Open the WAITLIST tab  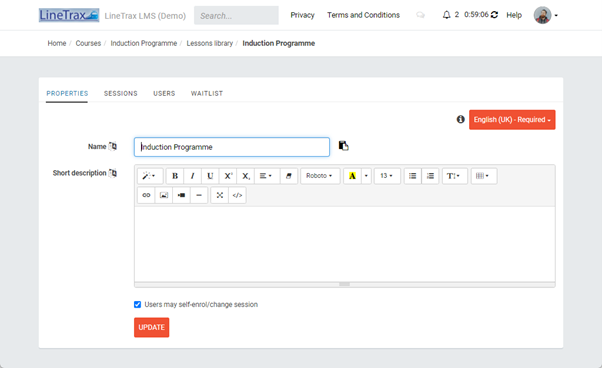coord(207,93)
